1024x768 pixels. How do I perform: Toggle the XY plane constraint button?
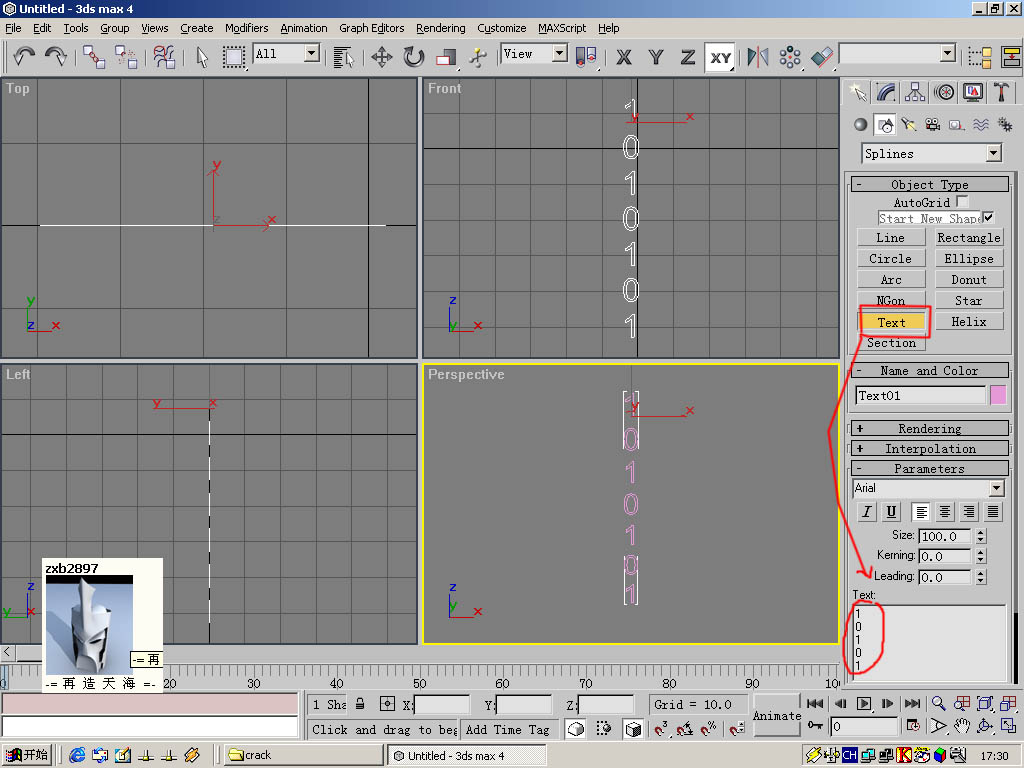[720, 57]
